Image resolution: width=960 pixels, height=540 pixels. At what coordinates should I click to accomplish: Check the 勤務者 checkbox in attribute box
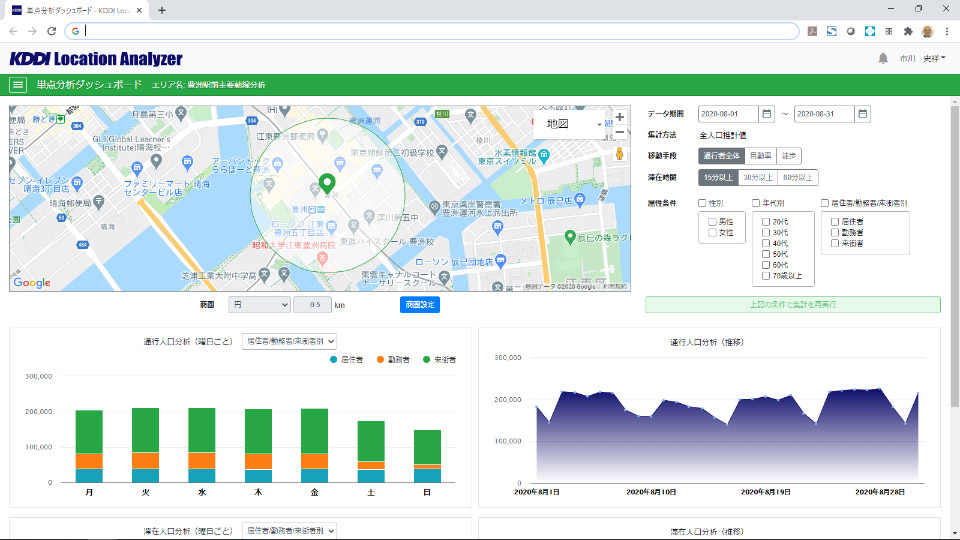pos(835,233)
